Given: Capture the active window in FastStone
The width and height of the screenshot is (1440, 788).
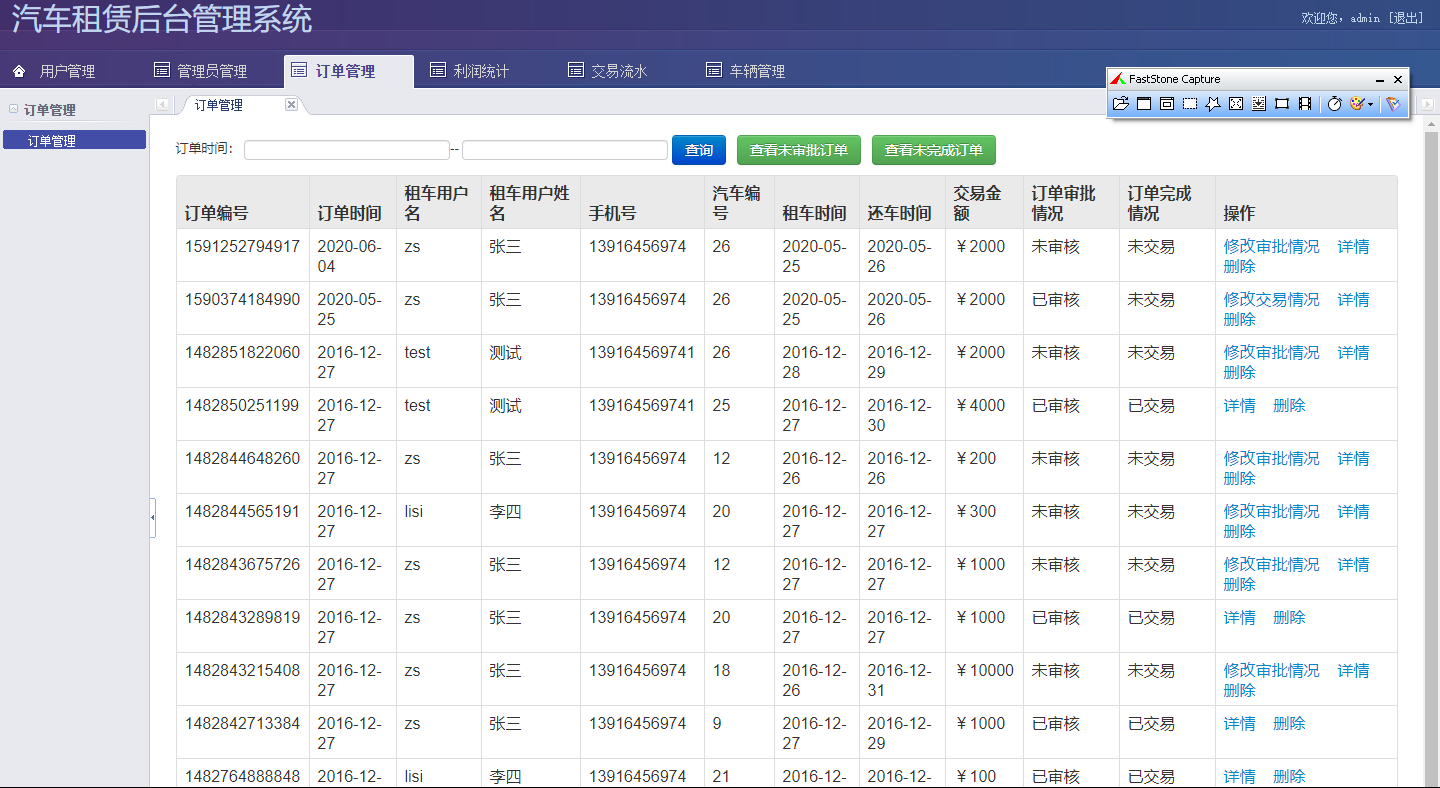Looking at the screenshot, I should pyautogui.click(x=1144, y=103).
